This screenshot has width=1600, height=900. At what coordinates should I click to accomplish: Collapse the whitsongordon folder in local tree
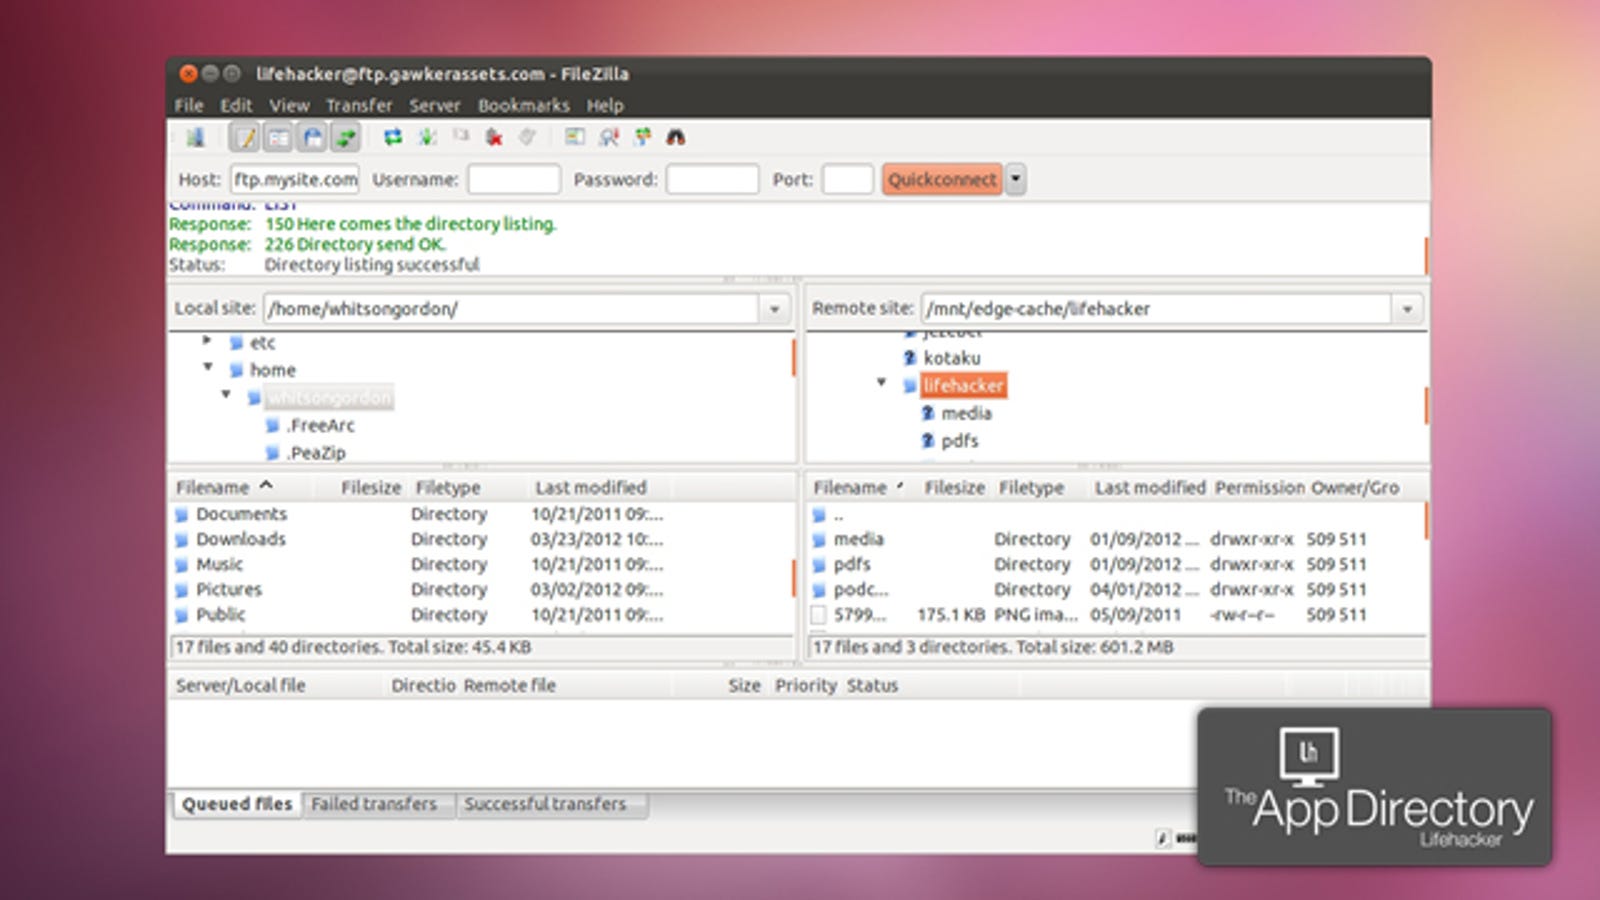click(226, 395)
